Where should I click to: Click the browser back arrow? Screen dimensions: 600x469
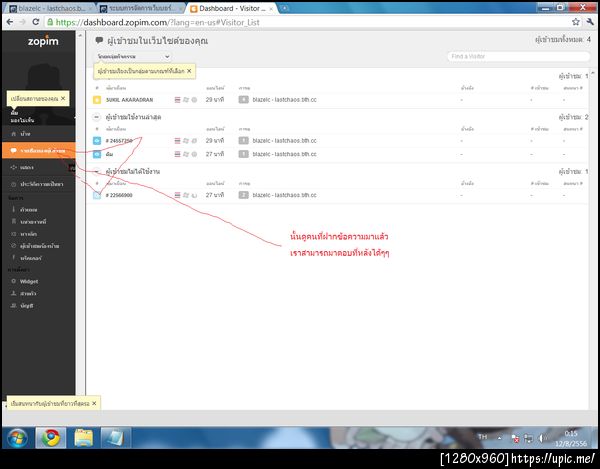coord(10,22)
